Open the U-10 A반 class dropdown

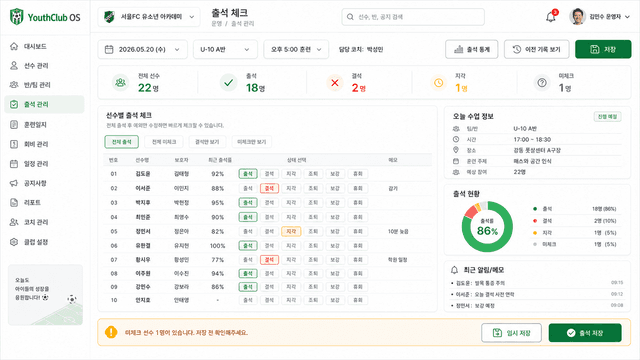[225, 49]
